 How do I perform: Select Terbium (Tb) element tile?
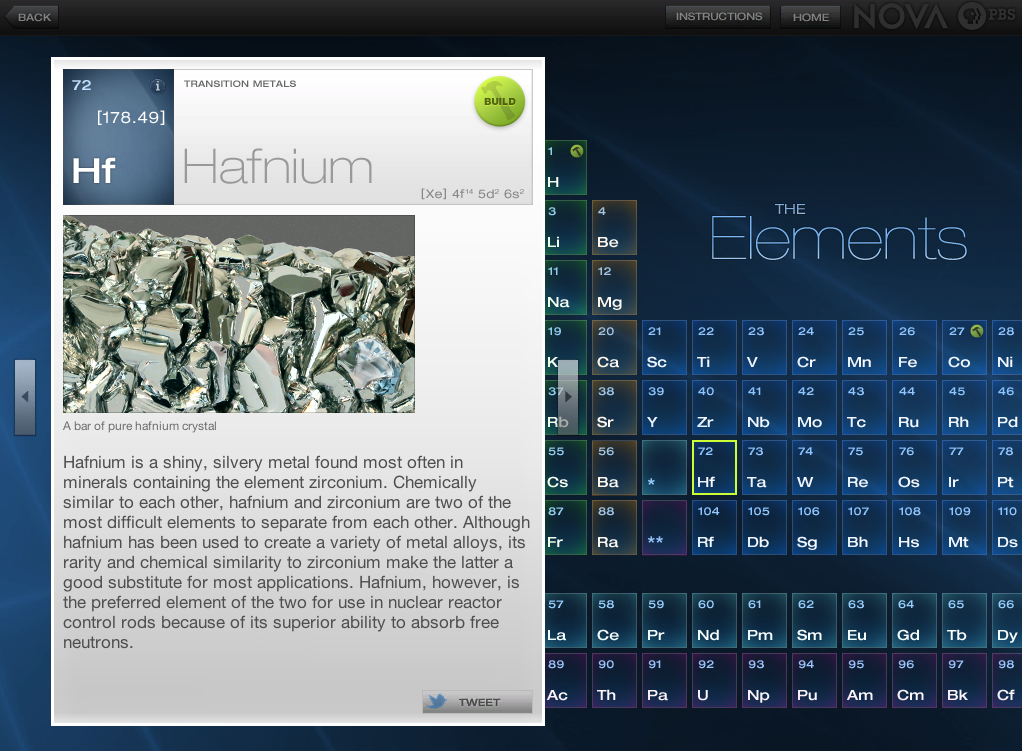965,621
